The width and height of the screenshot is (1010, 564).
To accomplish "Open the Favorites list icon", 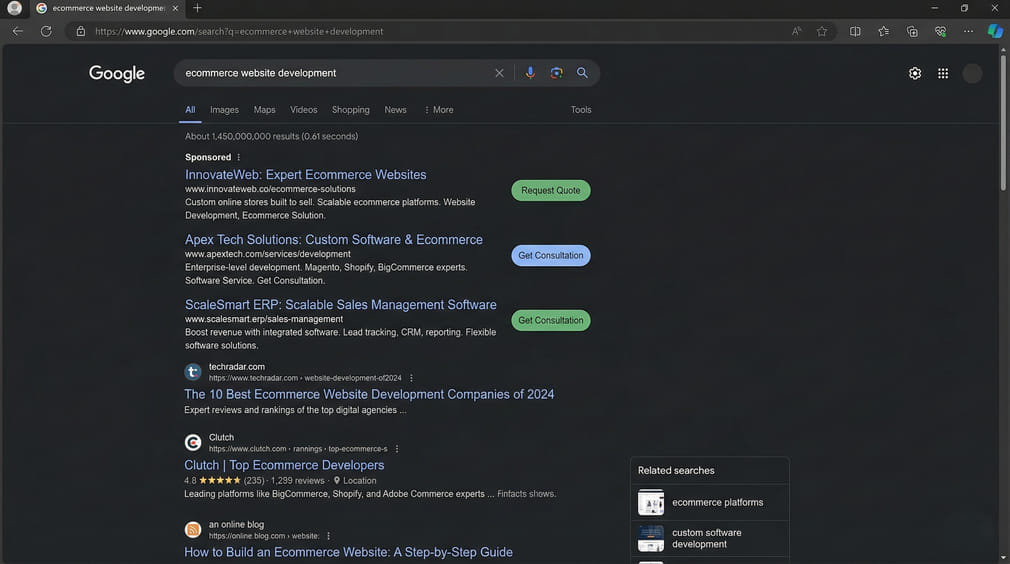I will (x=884, y=31).
